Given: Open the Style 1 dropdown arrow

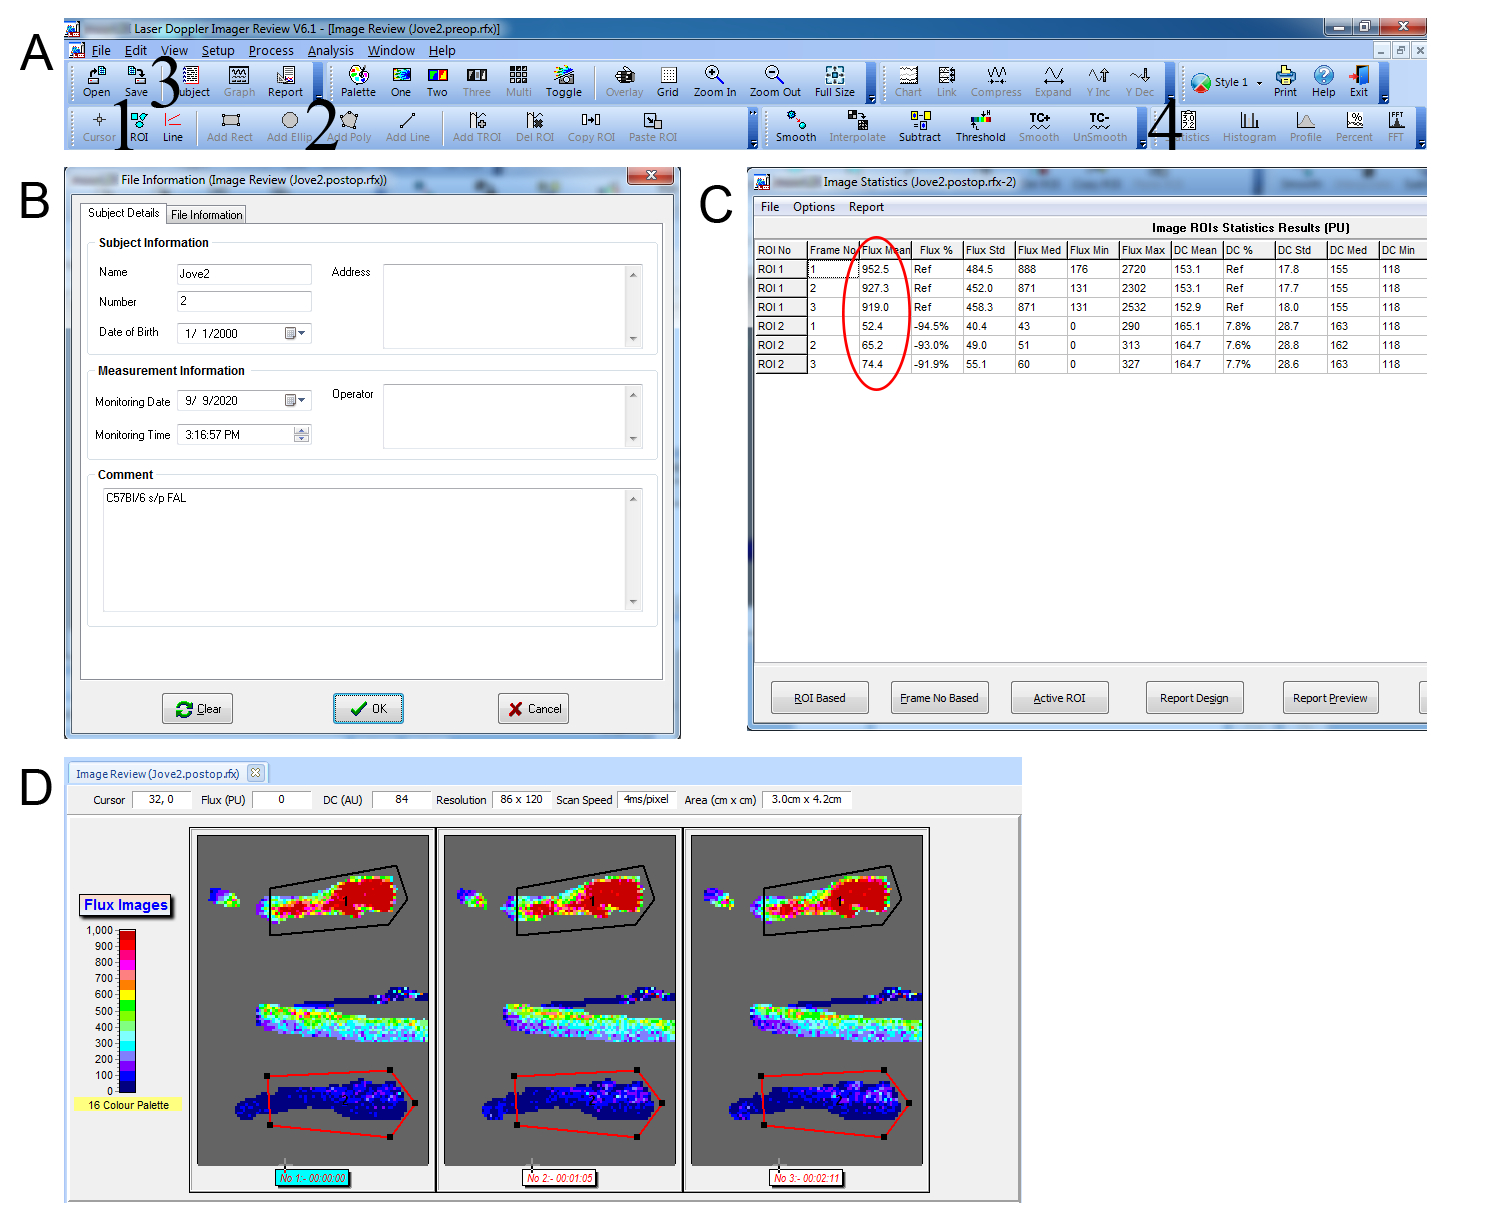Looking at the screenshot, I should 1259,83.
